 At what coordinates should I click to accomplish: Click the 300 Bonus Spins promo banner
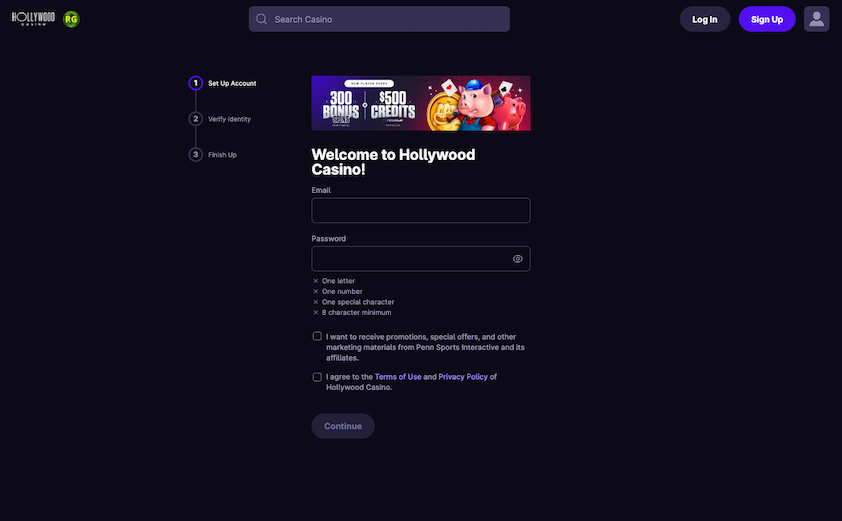click(420, 103)
